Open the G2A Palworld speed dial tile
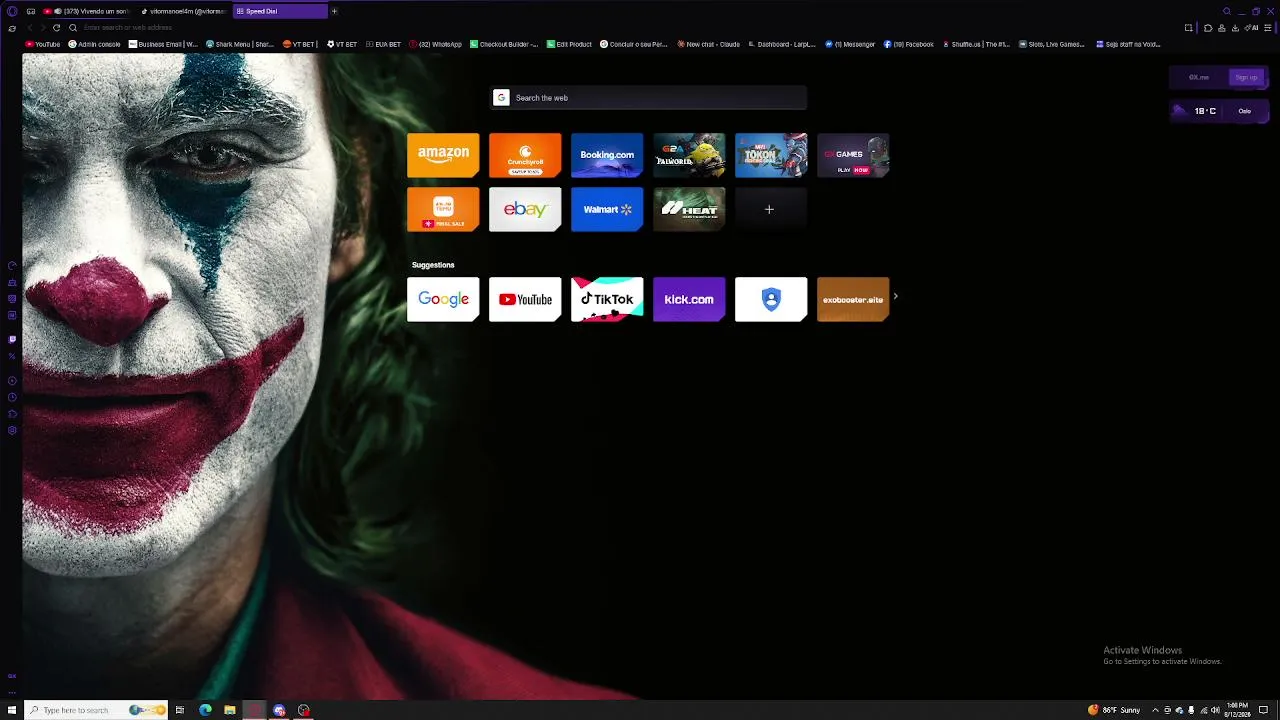 (x=689, y=155)
